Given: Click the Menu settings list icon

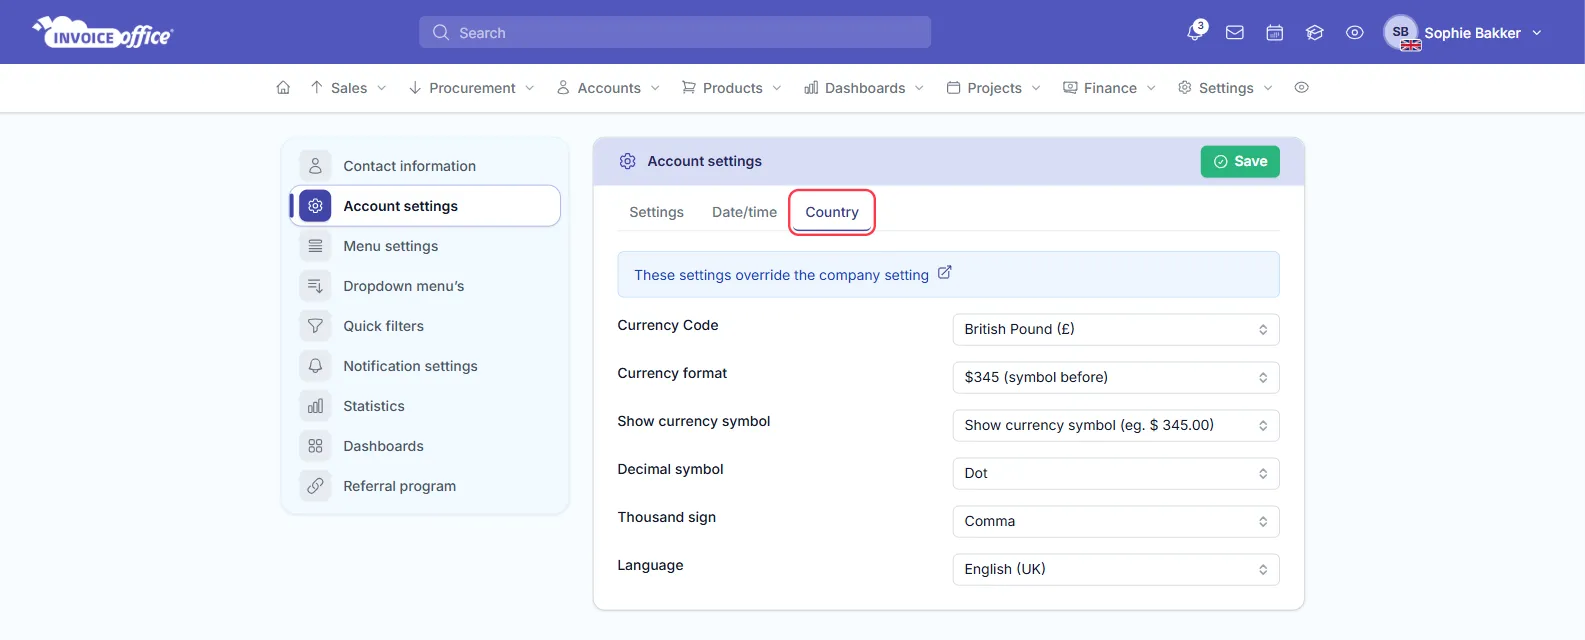Looking at the screenshot, I should click(315, 246).
